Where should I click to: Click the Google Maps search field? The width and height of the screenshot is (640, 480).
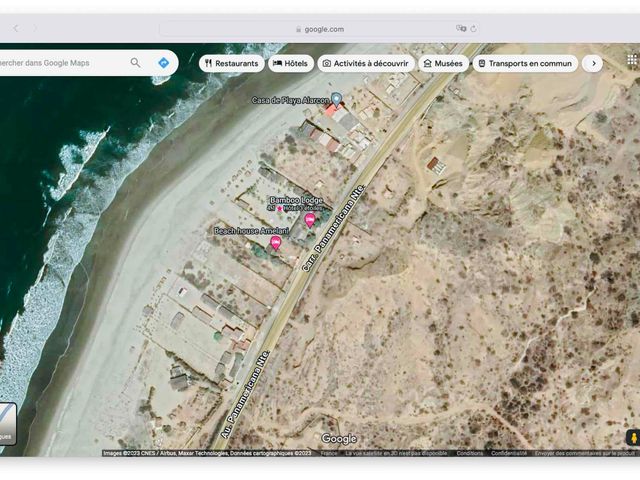61,63
